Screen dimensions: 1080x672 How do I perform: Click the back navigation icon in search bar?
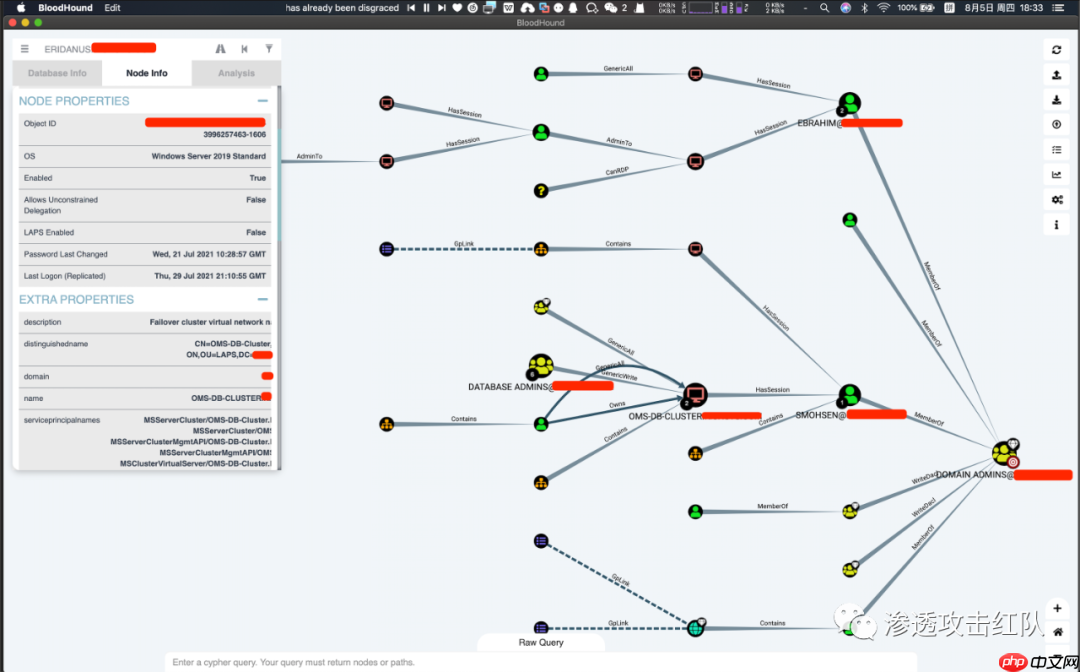(x=245, y=49)
